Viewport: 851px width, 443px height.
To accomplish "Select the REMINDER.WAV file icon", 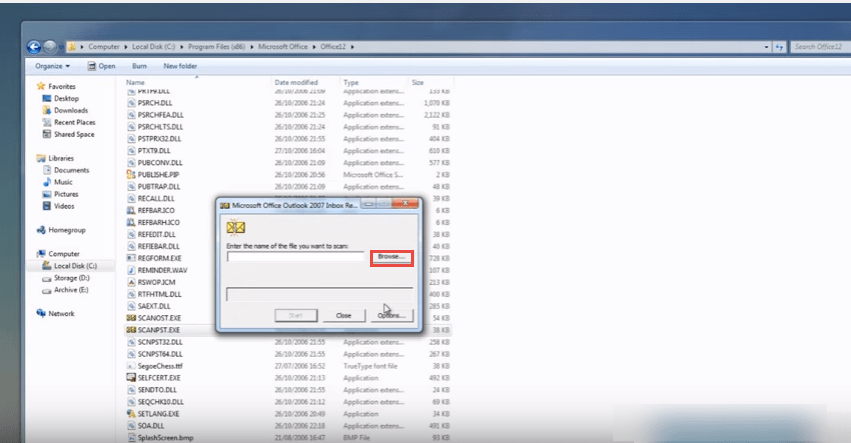I will click(x=131, y=270).
